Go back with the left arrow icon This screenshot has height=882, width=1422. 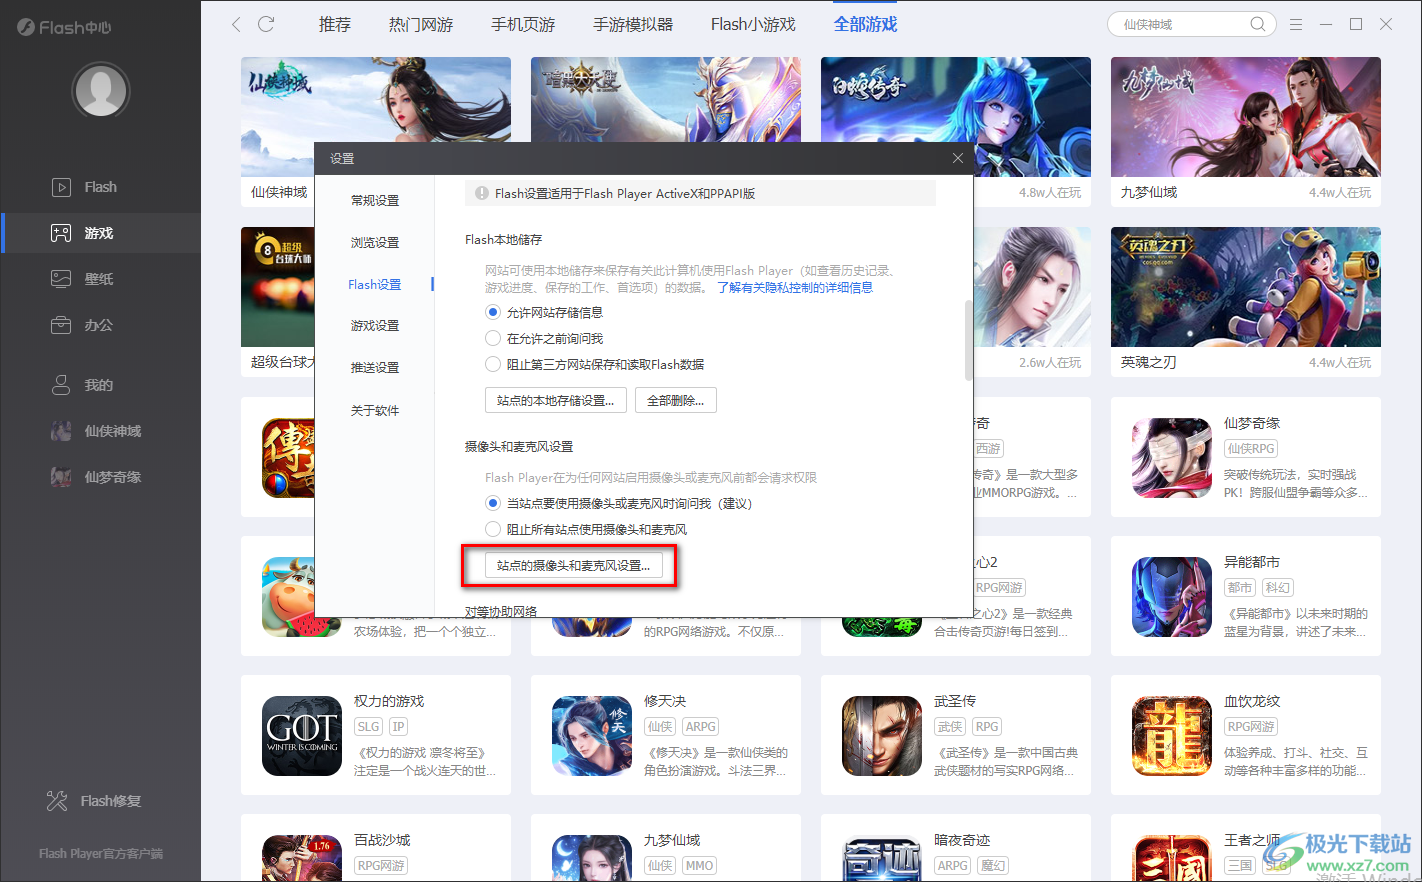click(236, 24)
